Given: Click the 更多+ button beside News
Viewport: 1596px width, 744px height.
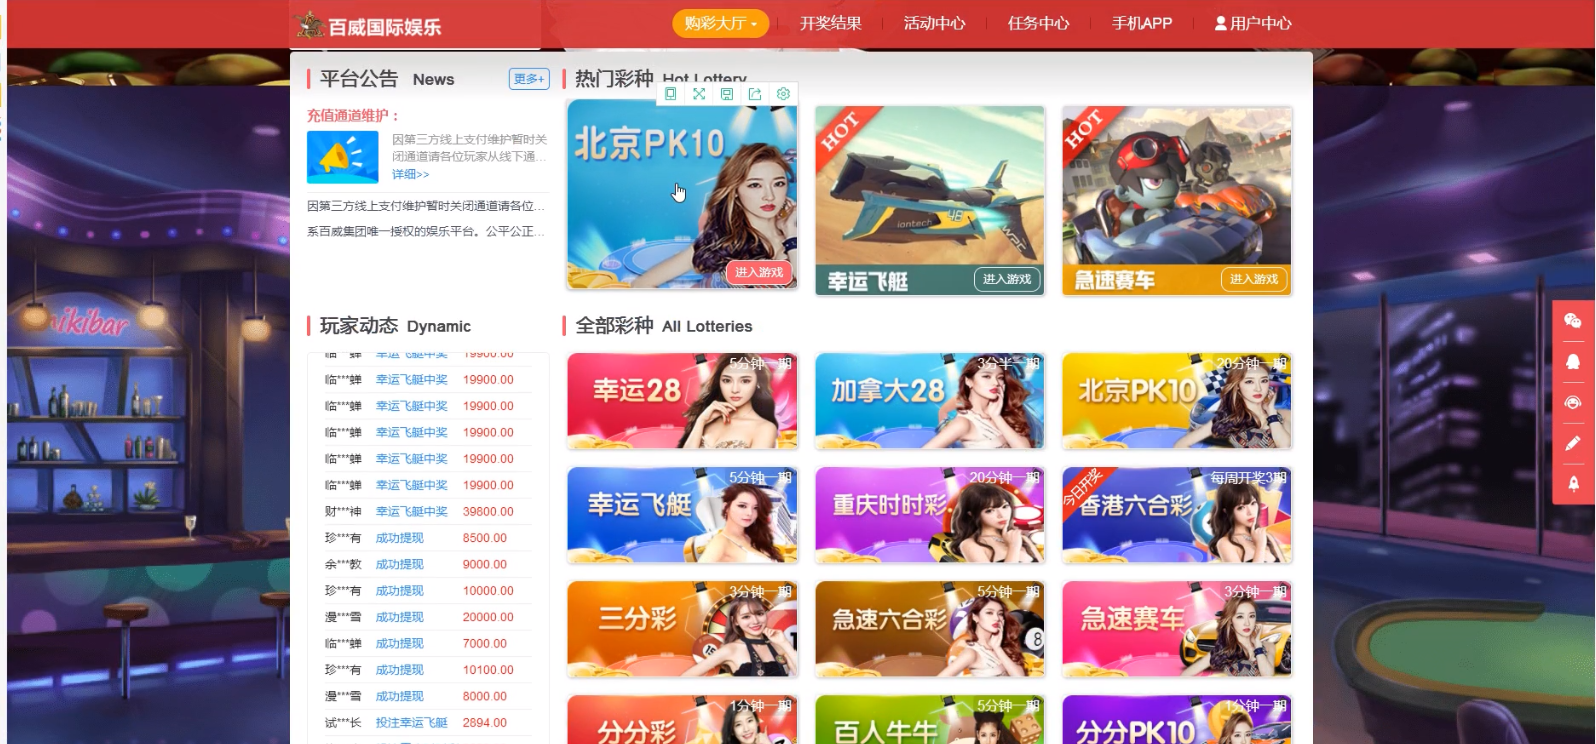Looking at the screenshot, I should [x=529, y=79].
